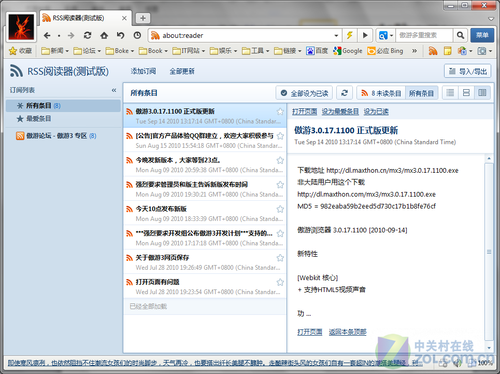Image resolution: width=500 pixels, height=374 pixels.
Task: Click the browser forward arrow
Action: (x=71, y=35)
